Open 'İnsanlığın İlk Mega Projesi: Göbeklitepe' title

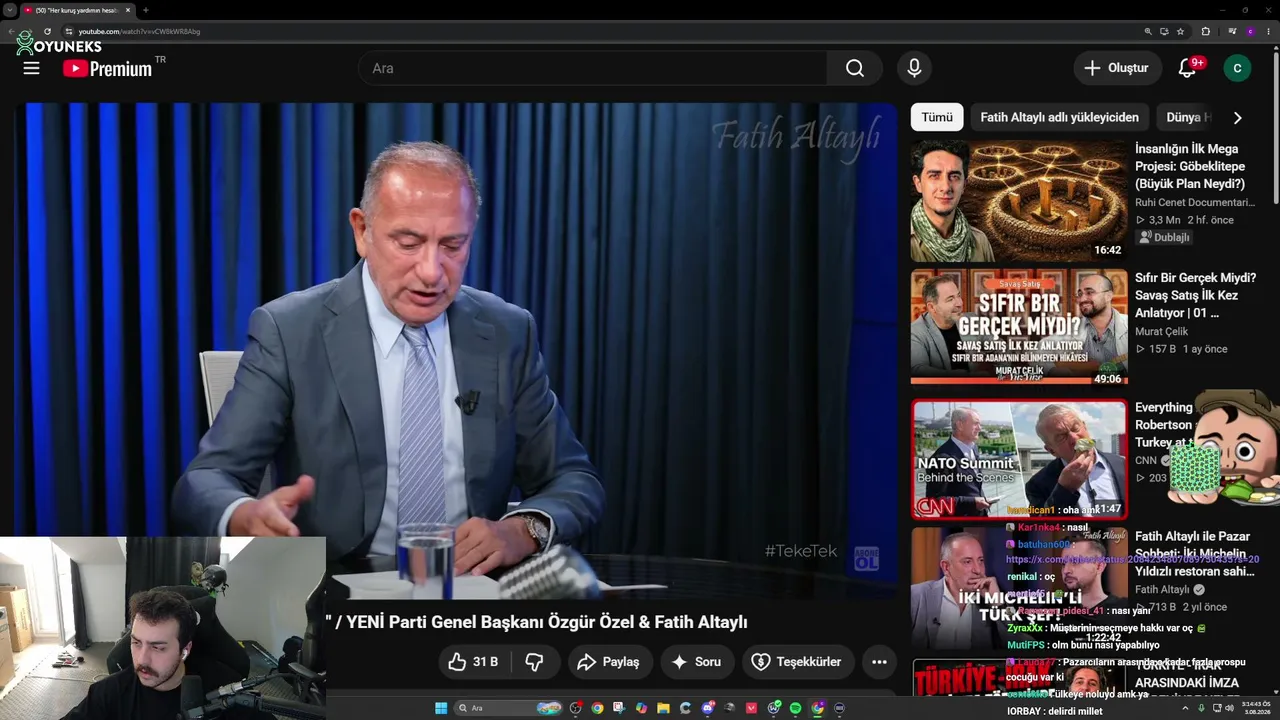[x=1195, y=166]
